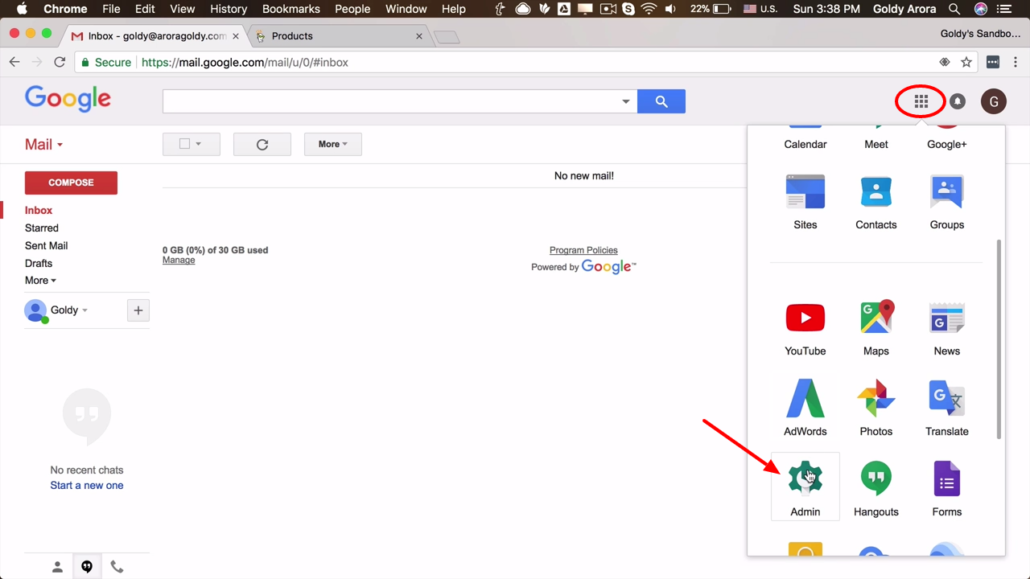Expand the More labels list in sidebar
The width and height of the screenshot is (1030, 579).
40,280
